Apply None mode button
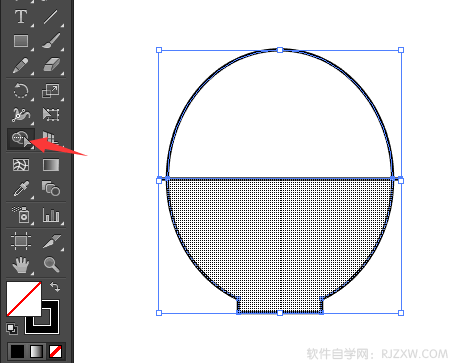 click(55, 351)
